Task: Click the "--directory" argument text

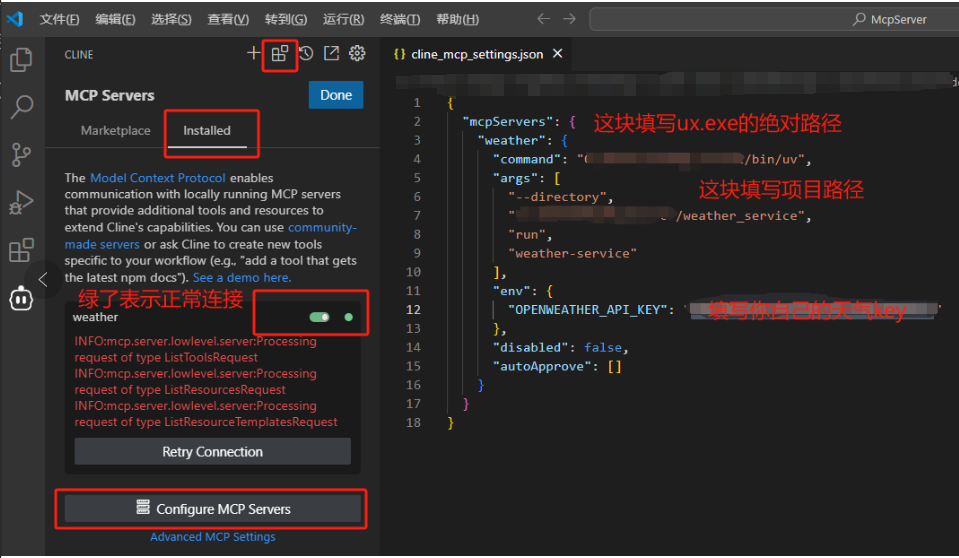Action: coord(557,197)
